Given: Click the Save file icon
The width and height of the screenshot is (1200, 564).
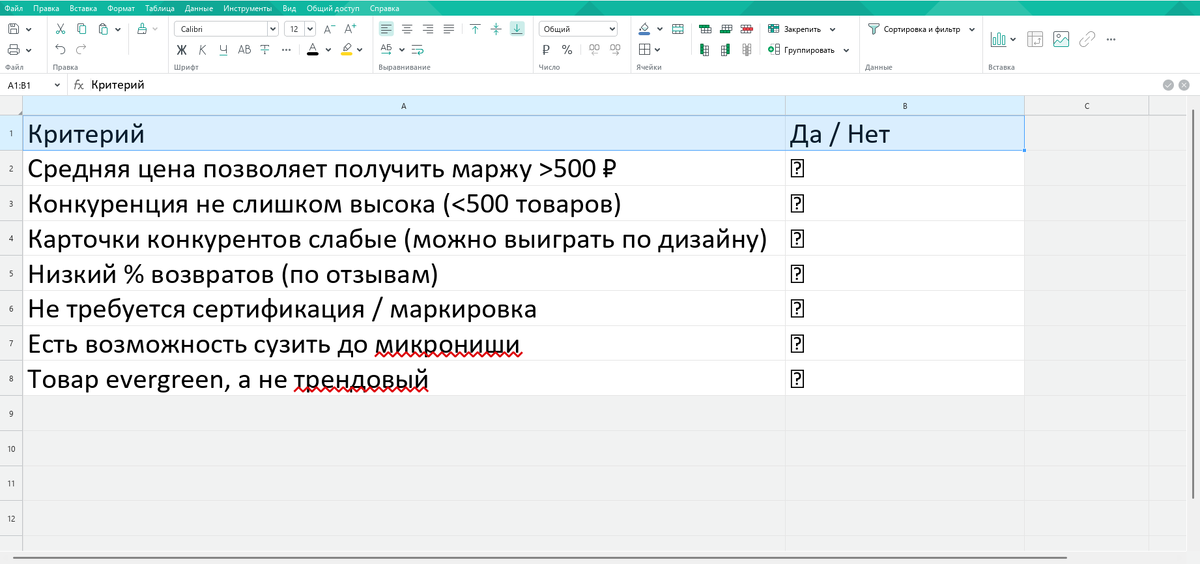Looking at the screenshot, I should click(13, 29).
